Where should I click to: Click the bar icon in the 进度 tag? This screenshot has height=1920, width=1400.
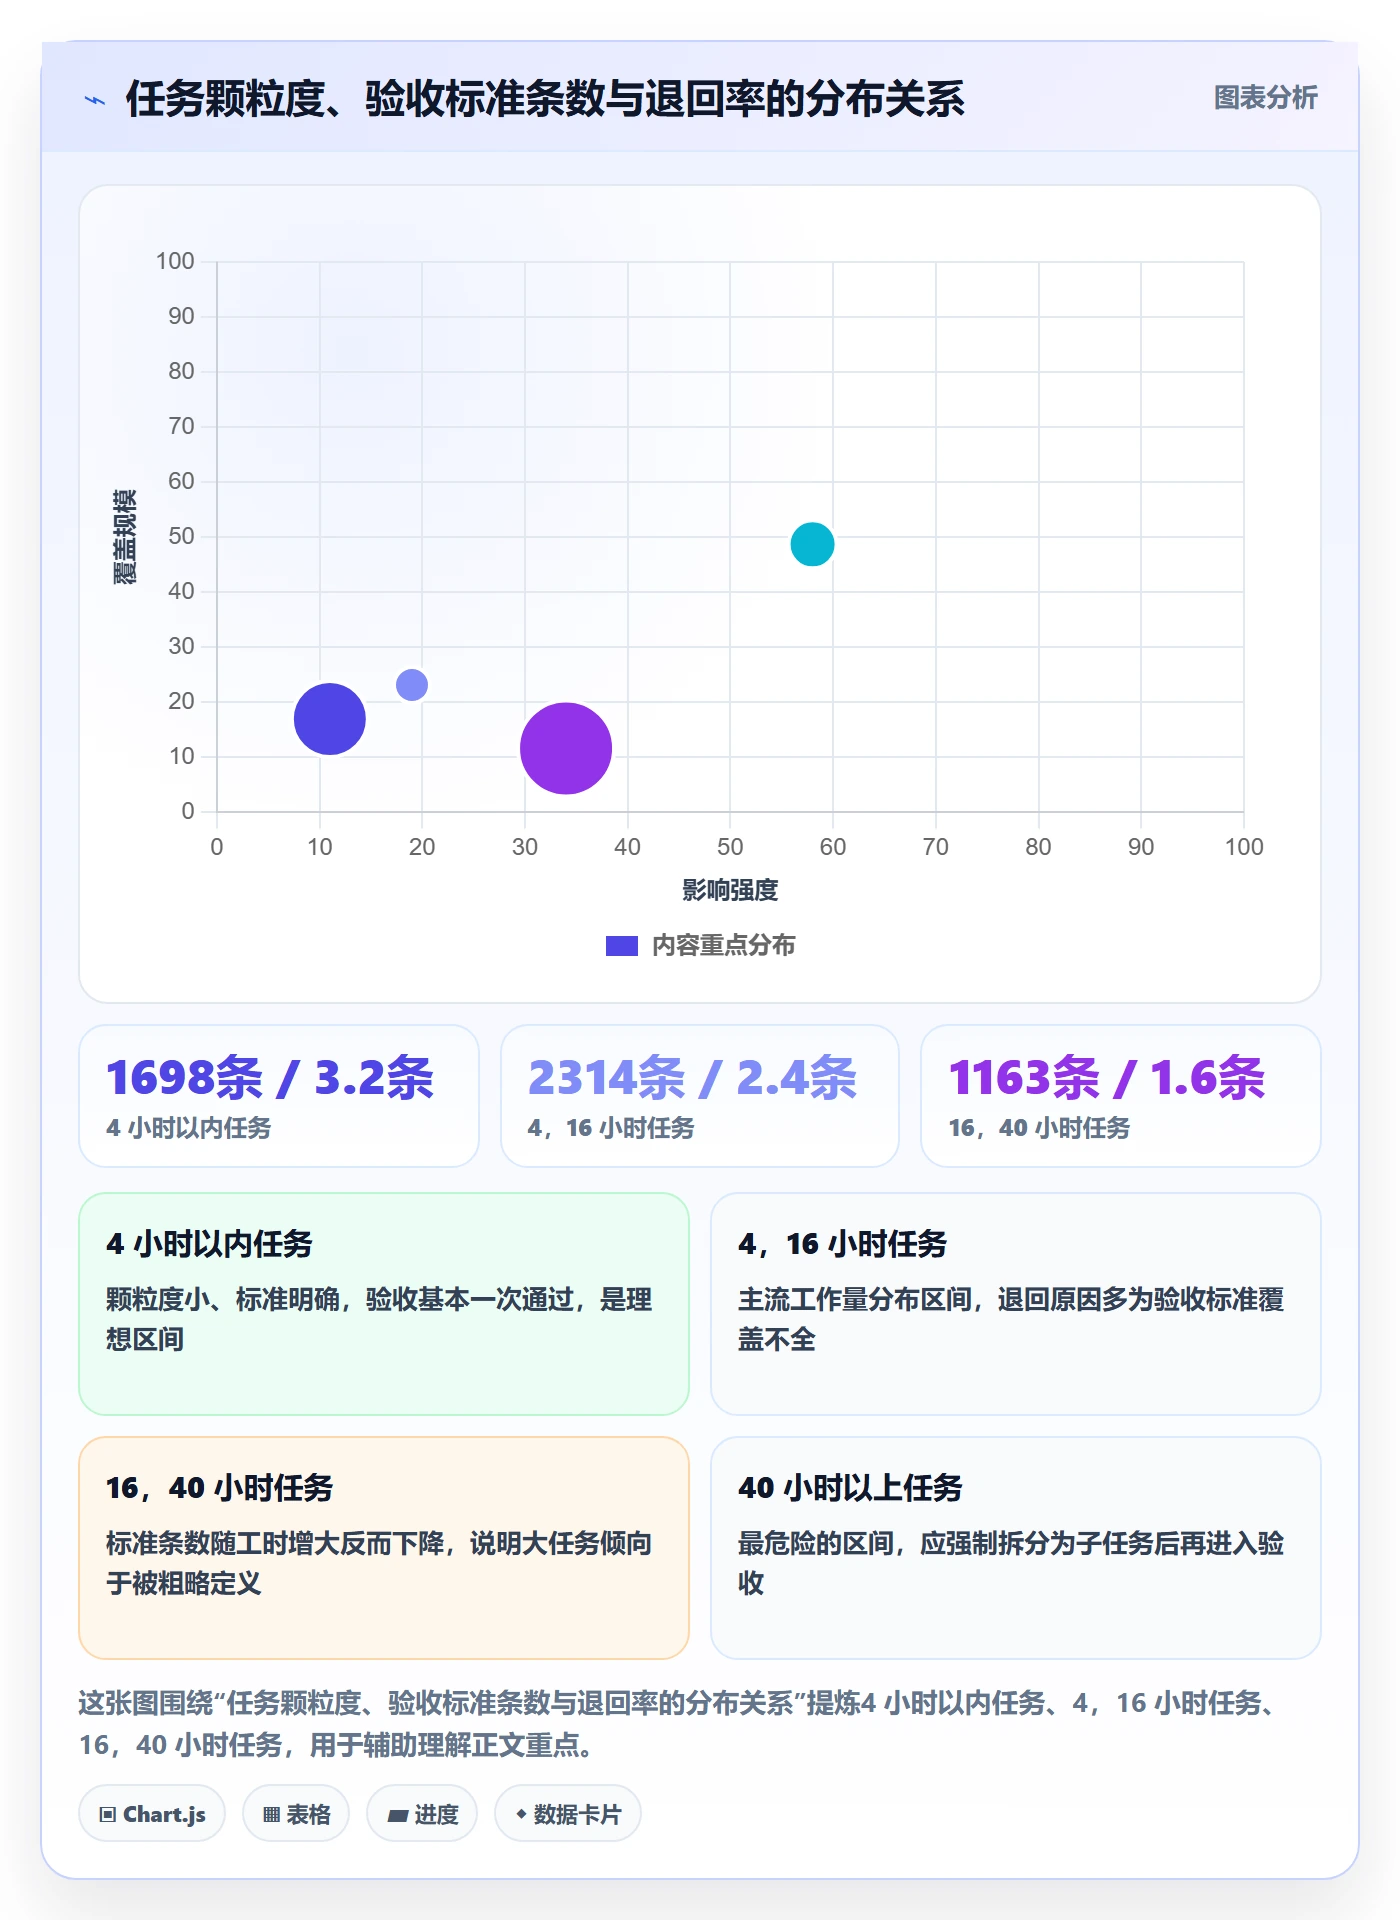click(x=397, y=1815)
